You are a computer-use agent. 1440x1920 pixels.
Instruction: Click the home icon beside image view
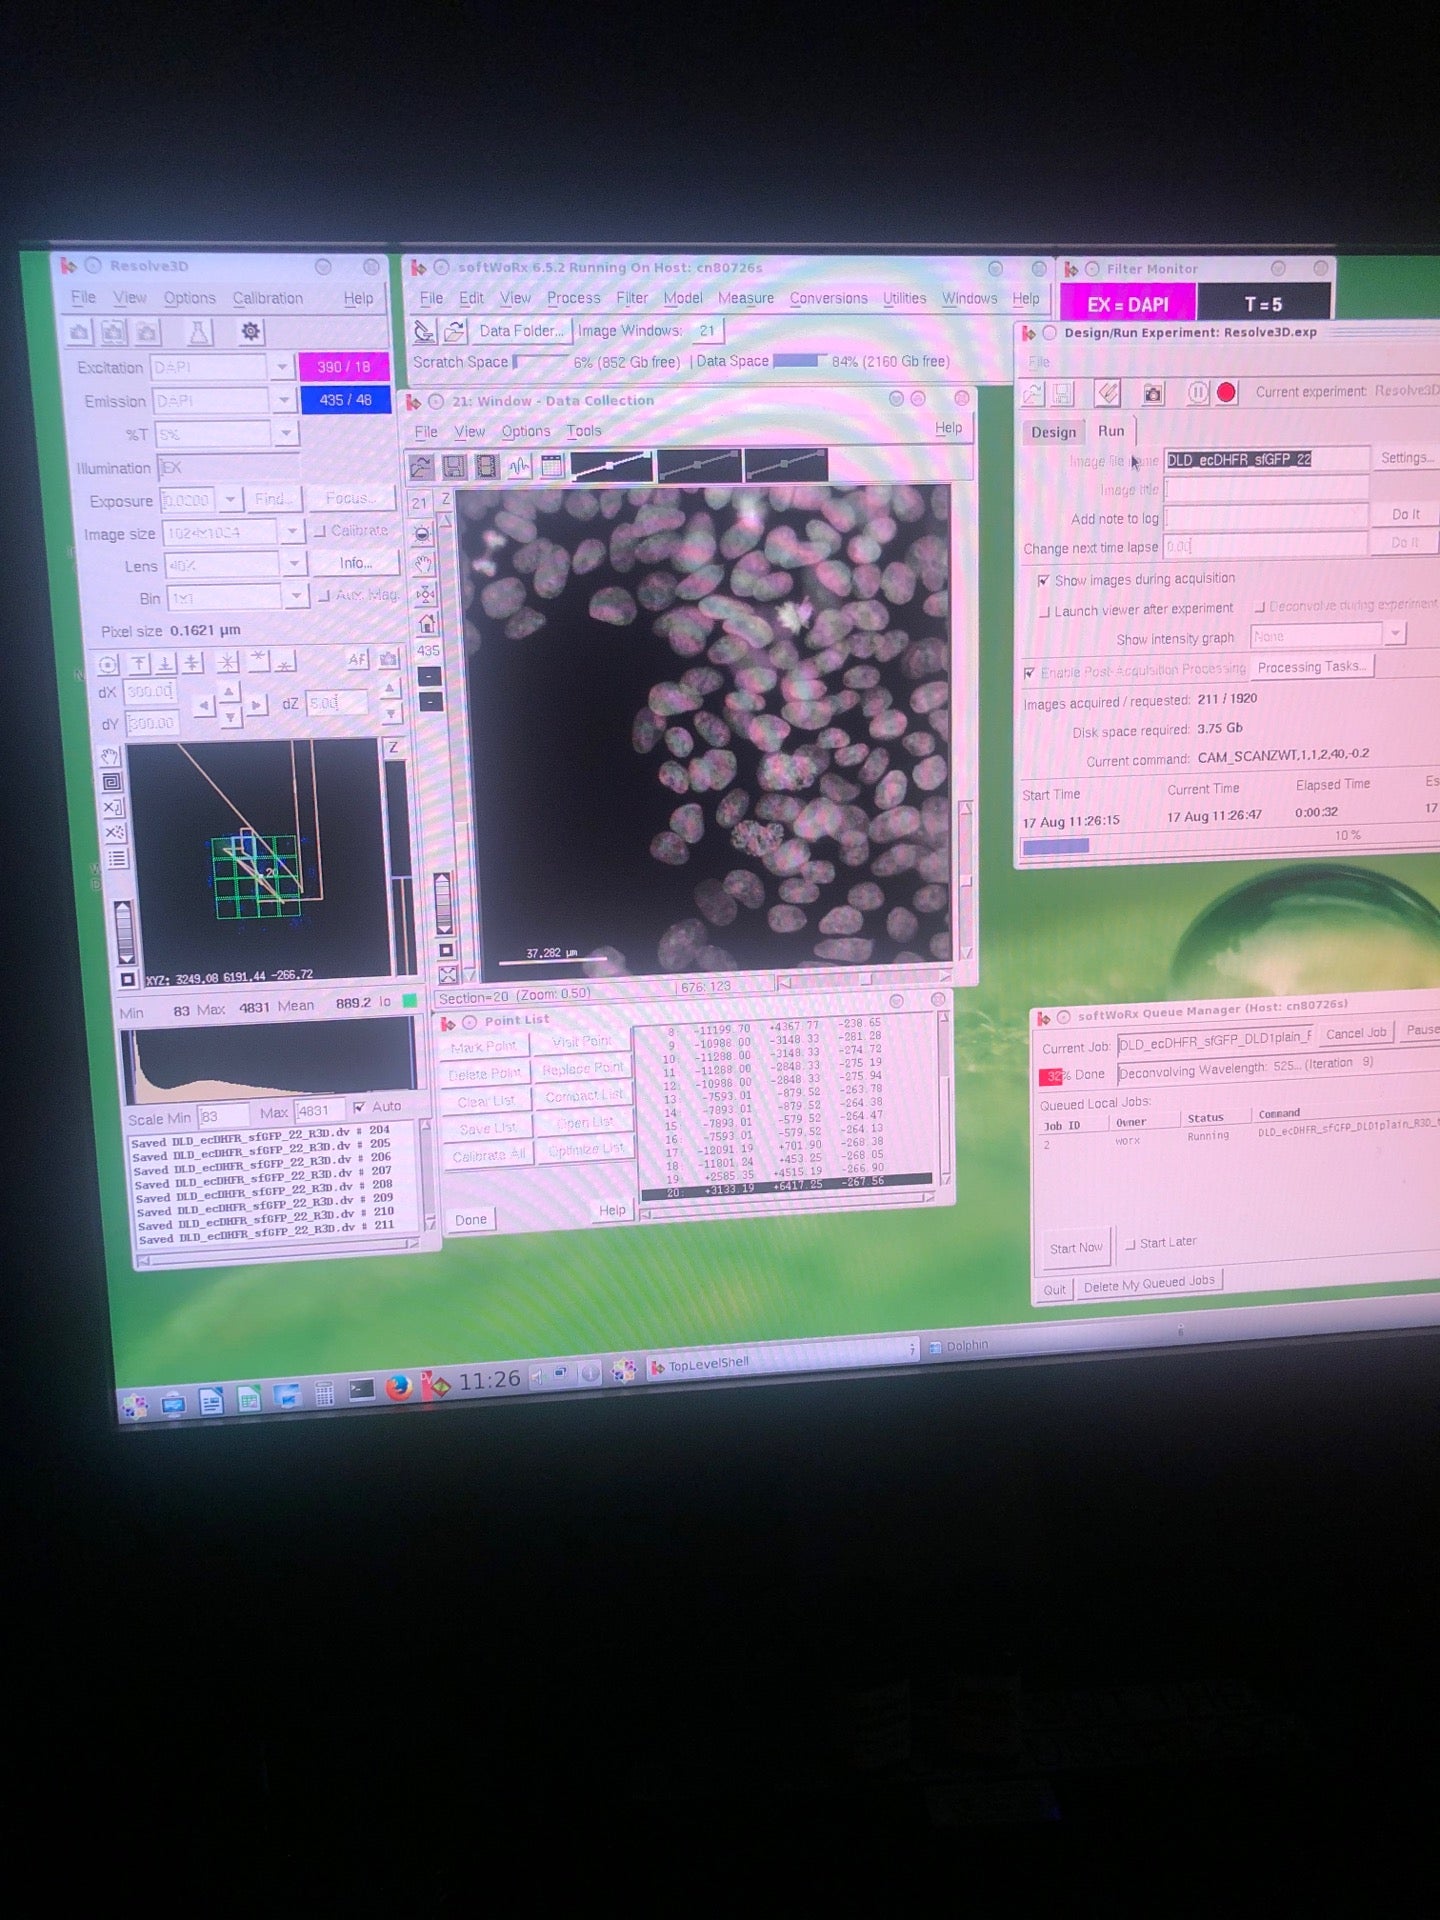[427, 624]
